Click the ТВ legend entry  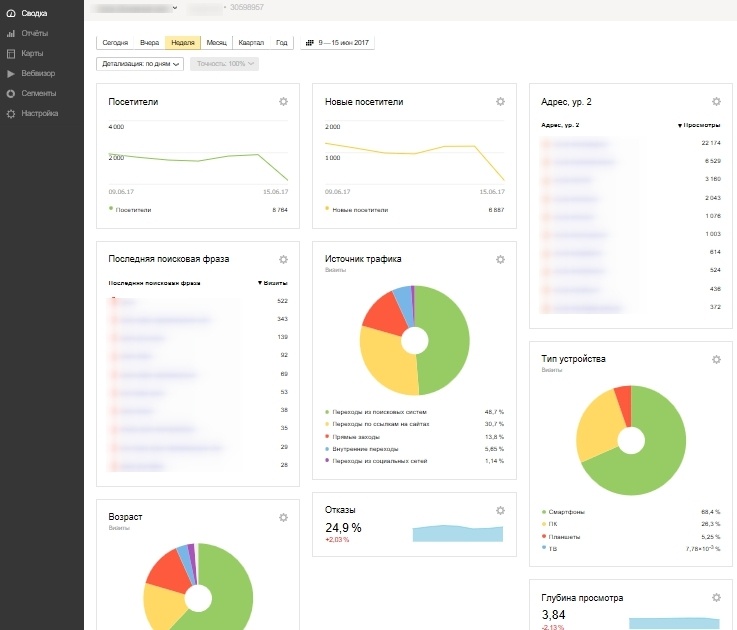549,549
